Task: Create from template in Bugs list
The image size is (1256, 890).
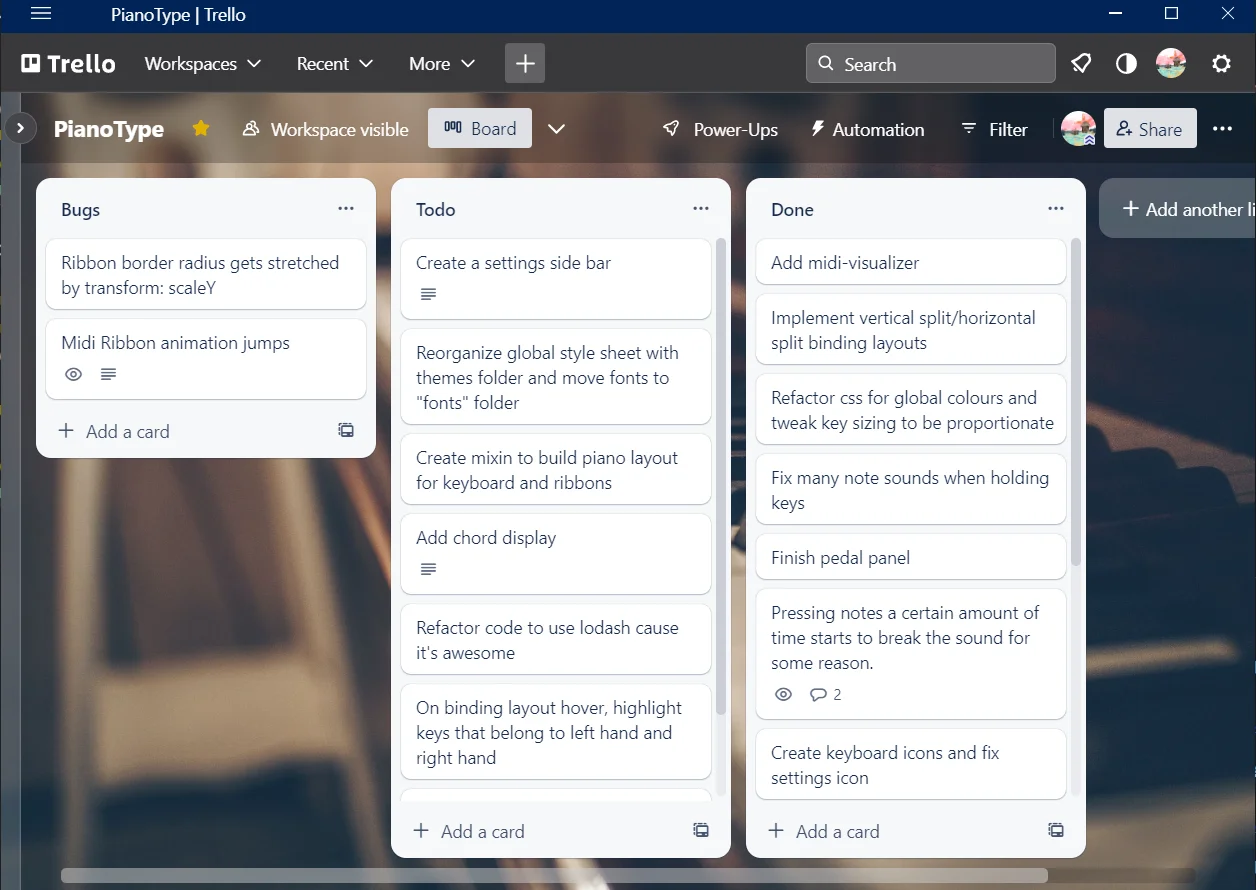Action: click(x=346, y=431)
